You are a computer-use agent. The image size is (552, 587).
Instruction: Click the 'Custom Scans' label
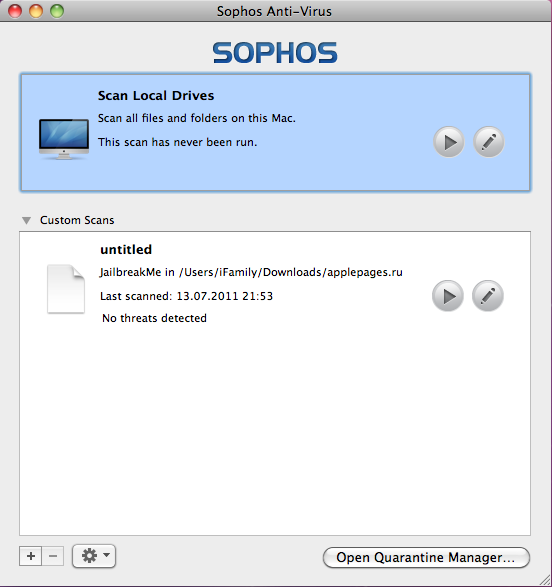(x=77, y=220)
